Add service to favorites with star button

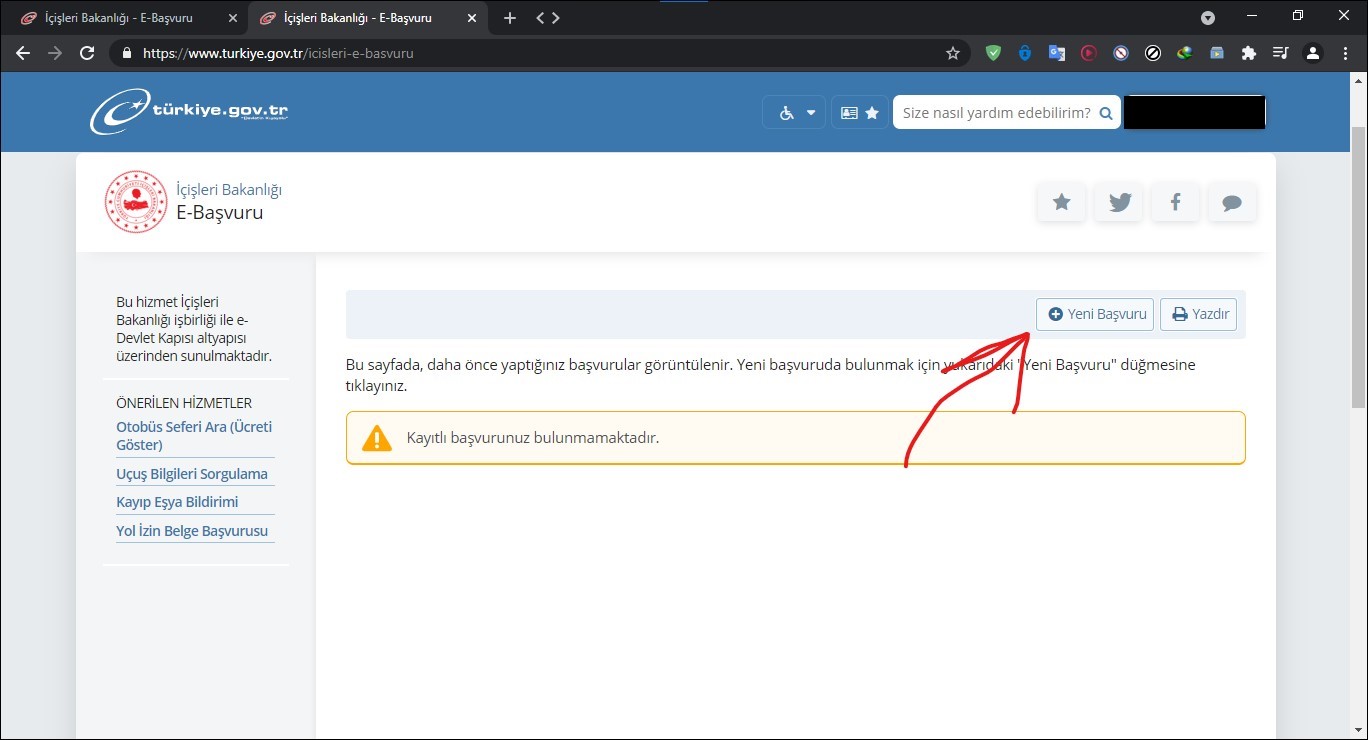(x=1061, y=203)
